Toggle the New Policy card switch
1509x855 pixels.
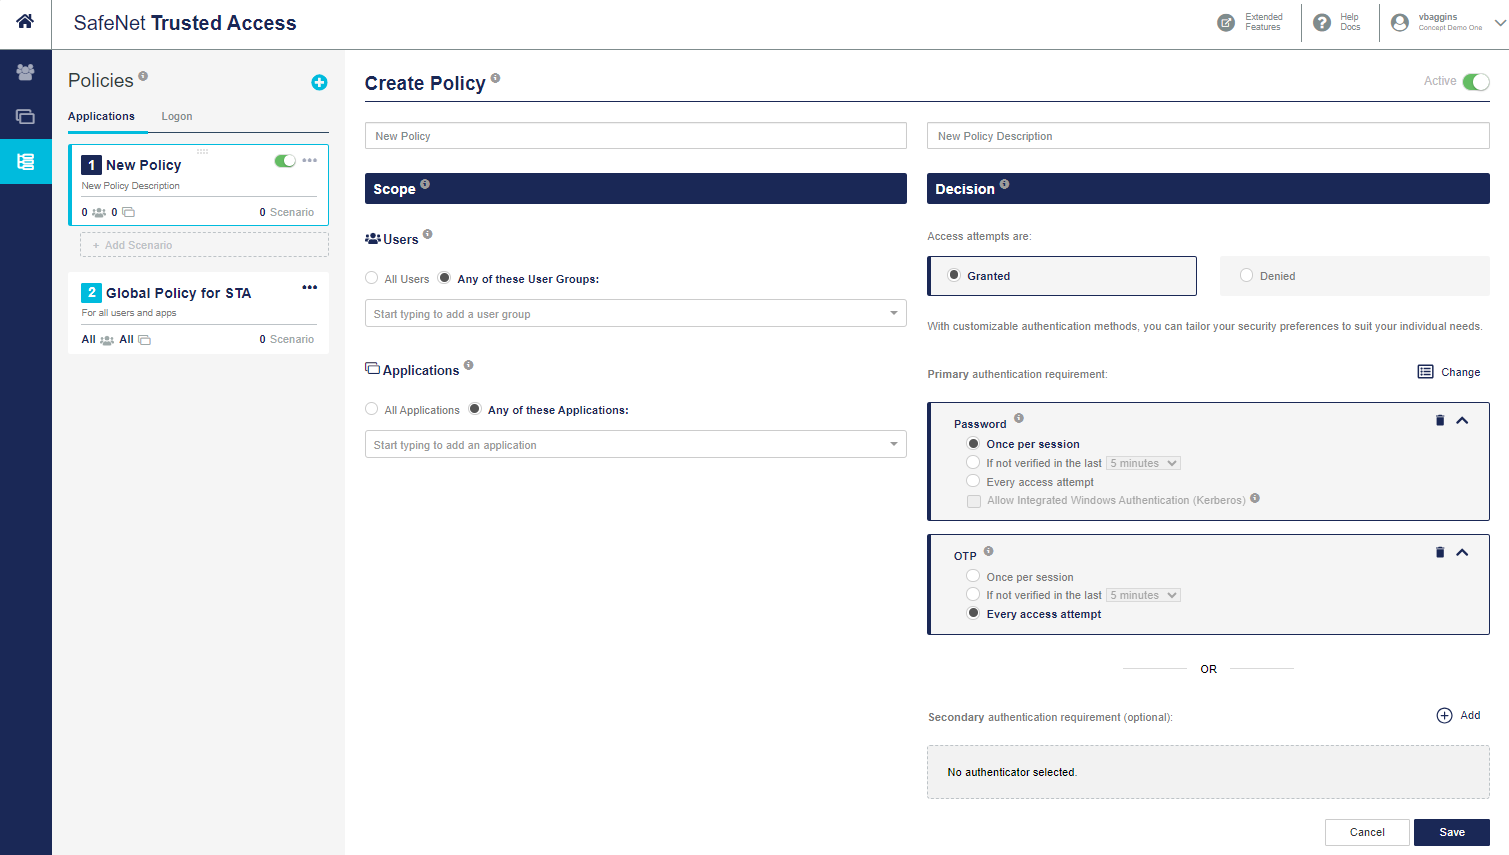(285, 160)
